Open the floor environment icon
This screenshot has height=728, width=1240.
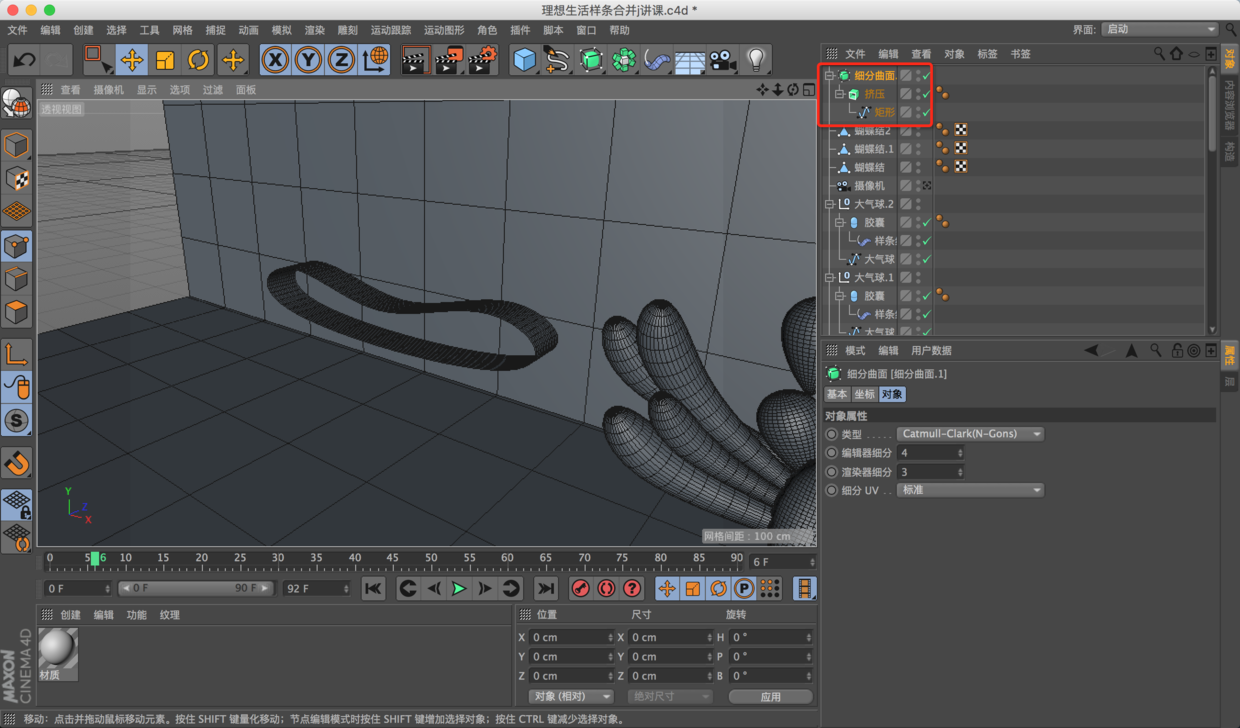click(690, 60)
